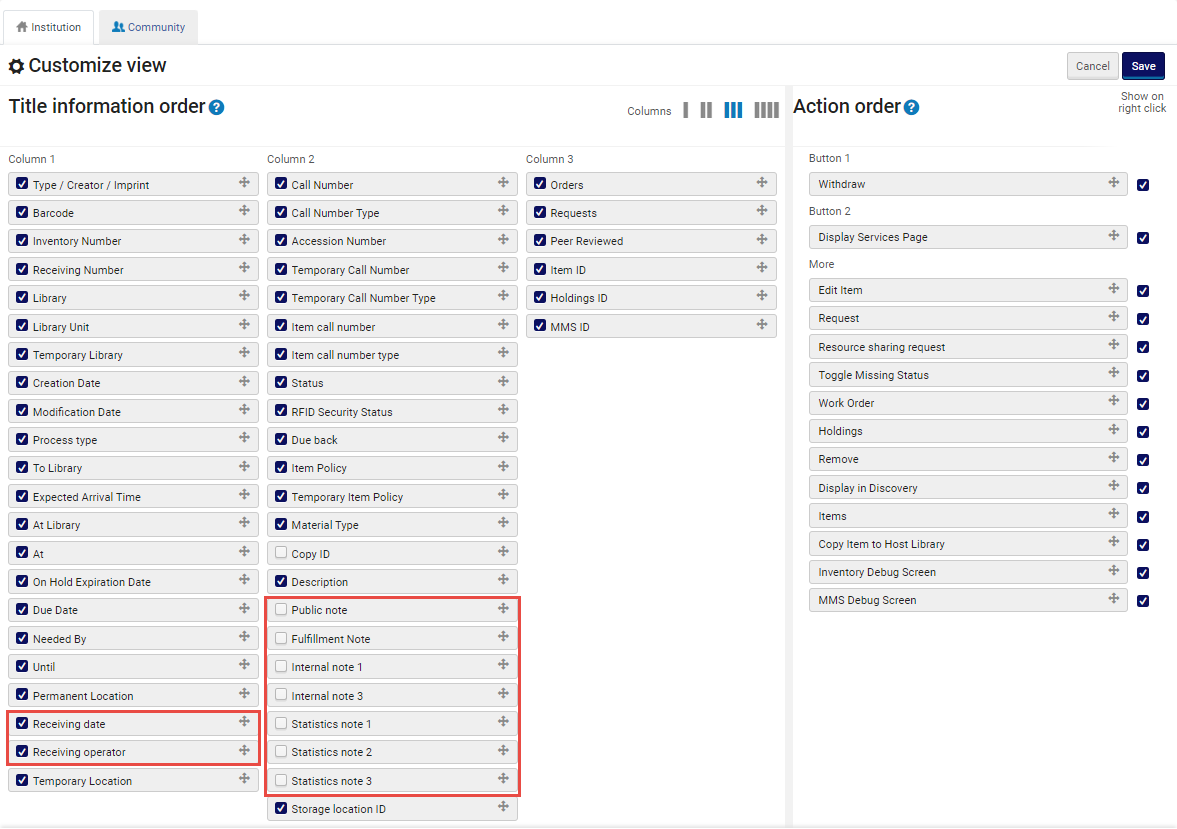This screenshot has width=1177, height=829.
Task: Select the RFID Security Status row
Action: click(x=392, y=411)
